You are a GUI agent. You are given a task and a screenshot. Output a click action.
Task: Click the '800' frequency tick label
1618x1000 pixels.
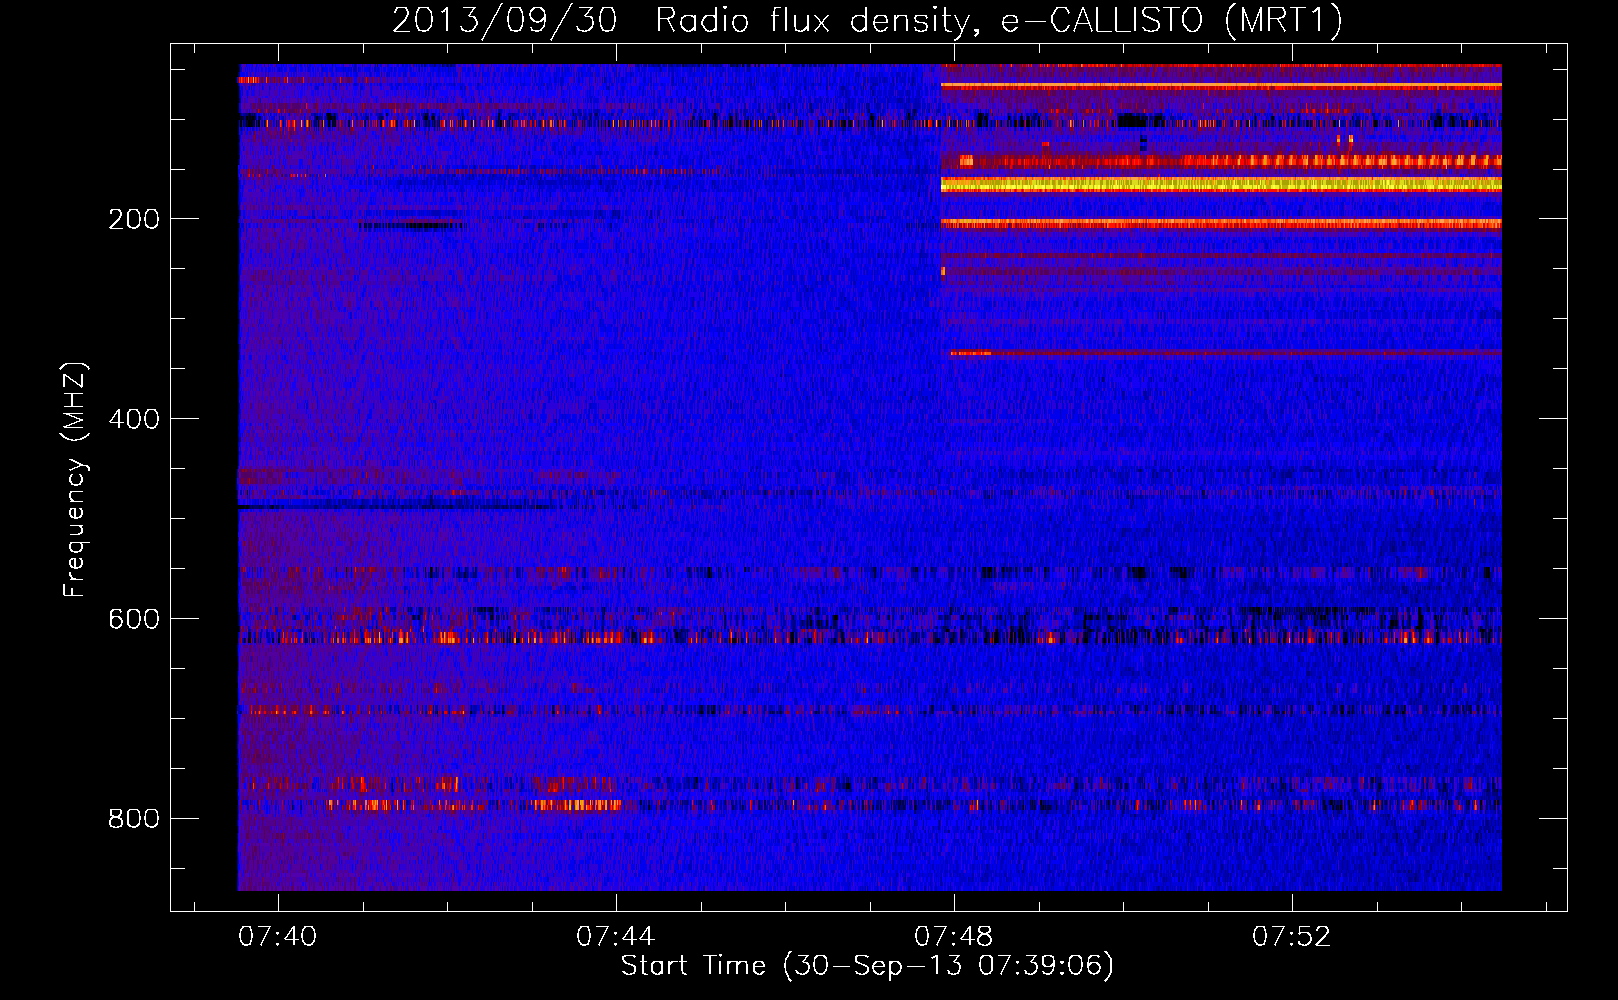click(134, 819)
